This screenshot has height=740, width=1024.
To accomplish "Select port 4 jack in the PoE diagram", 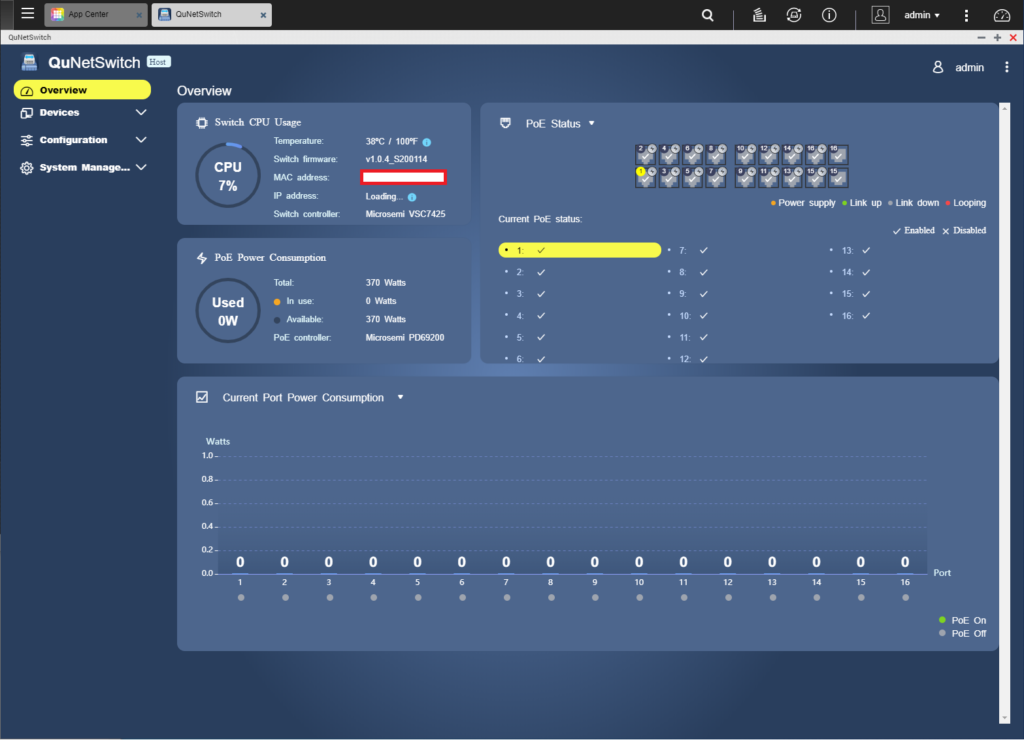I will [x=669, y=154].
